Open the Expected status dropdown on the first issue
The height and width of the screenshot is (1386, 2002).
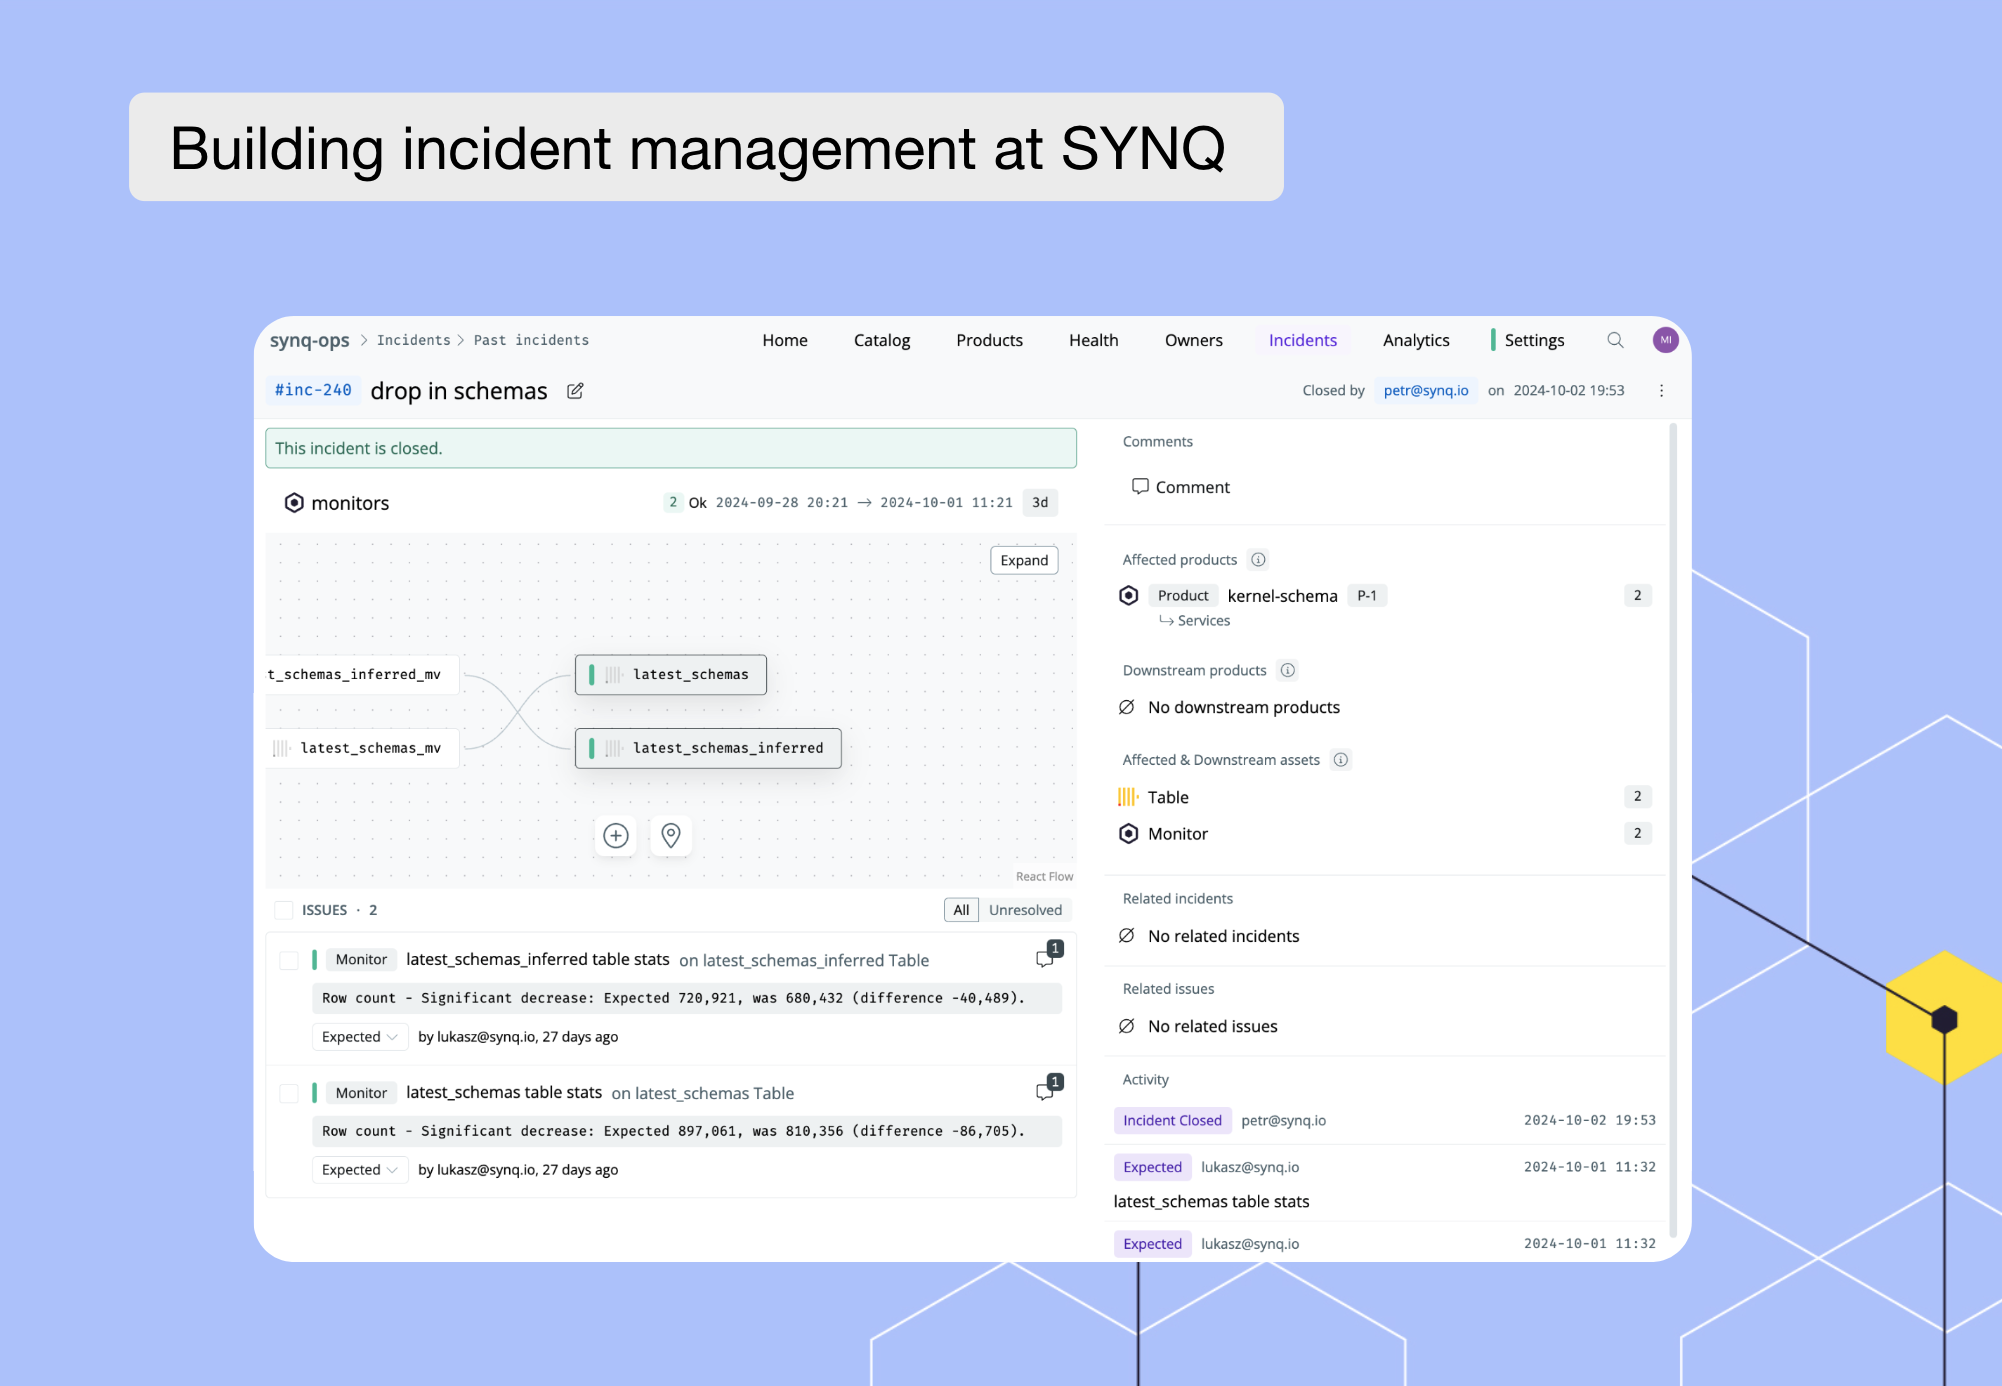(359, 1037)
